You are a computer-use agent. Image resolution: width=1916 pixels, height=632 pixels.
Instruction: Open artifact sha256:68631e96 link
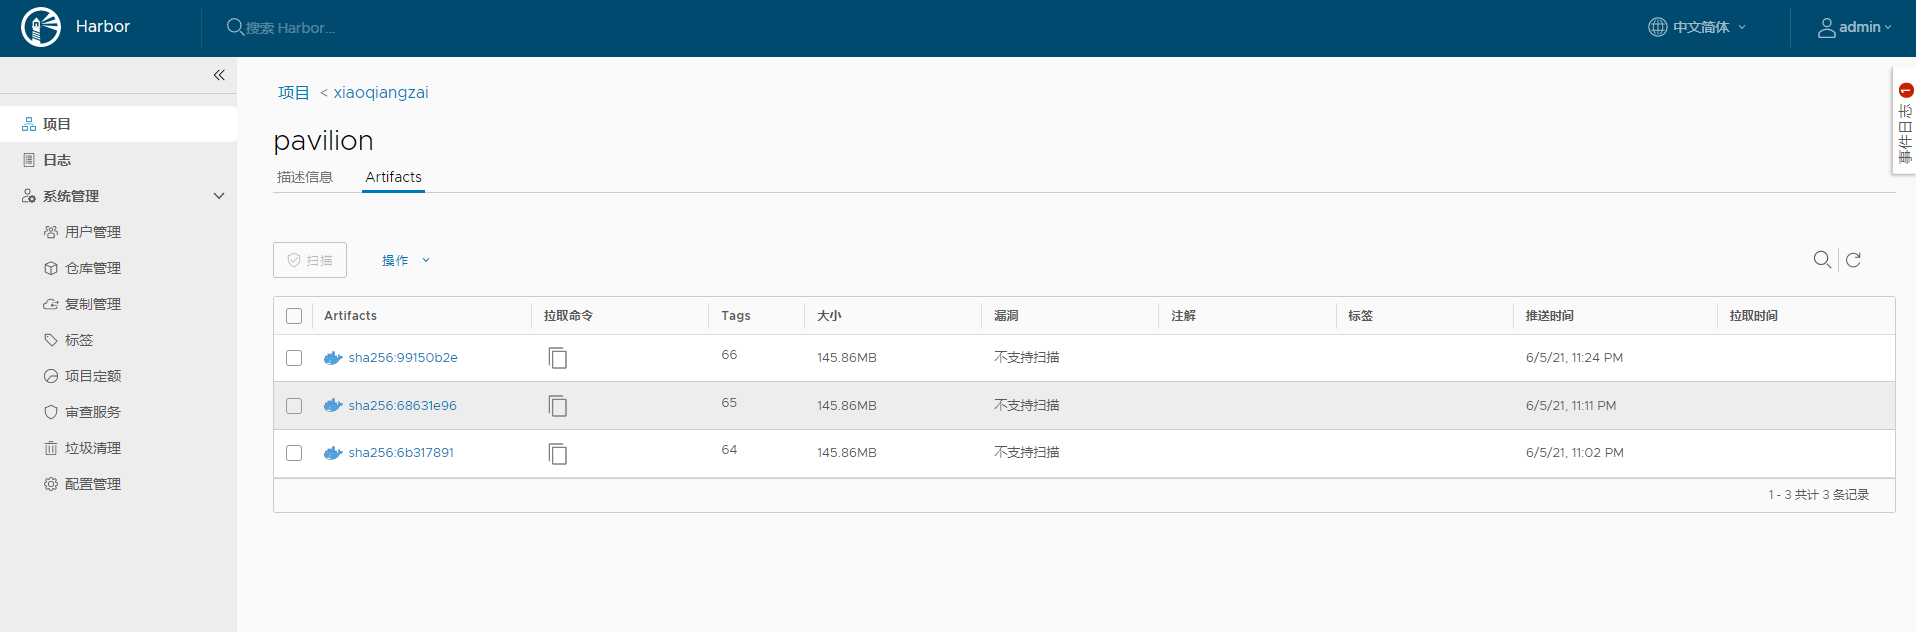coord(403,406)
